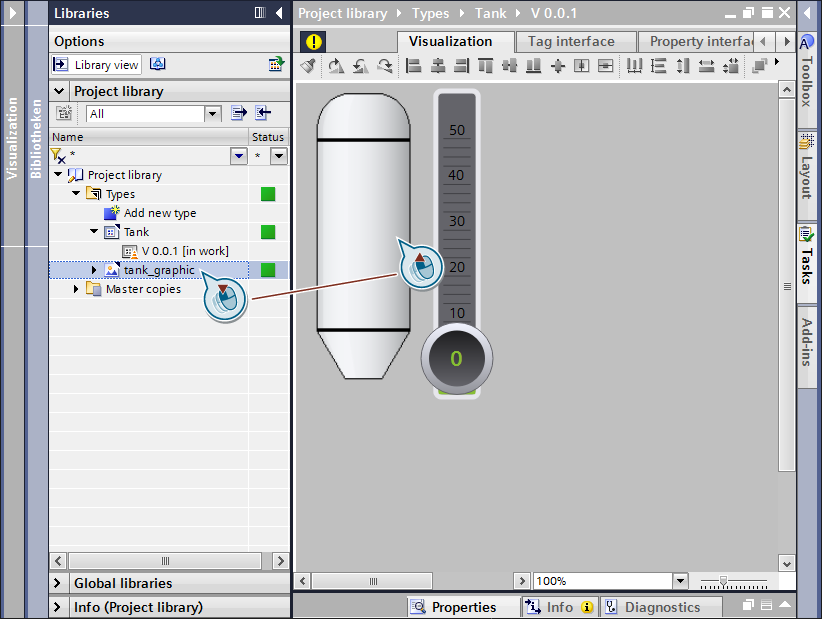Click the export library icon in Options

(276, 64)
